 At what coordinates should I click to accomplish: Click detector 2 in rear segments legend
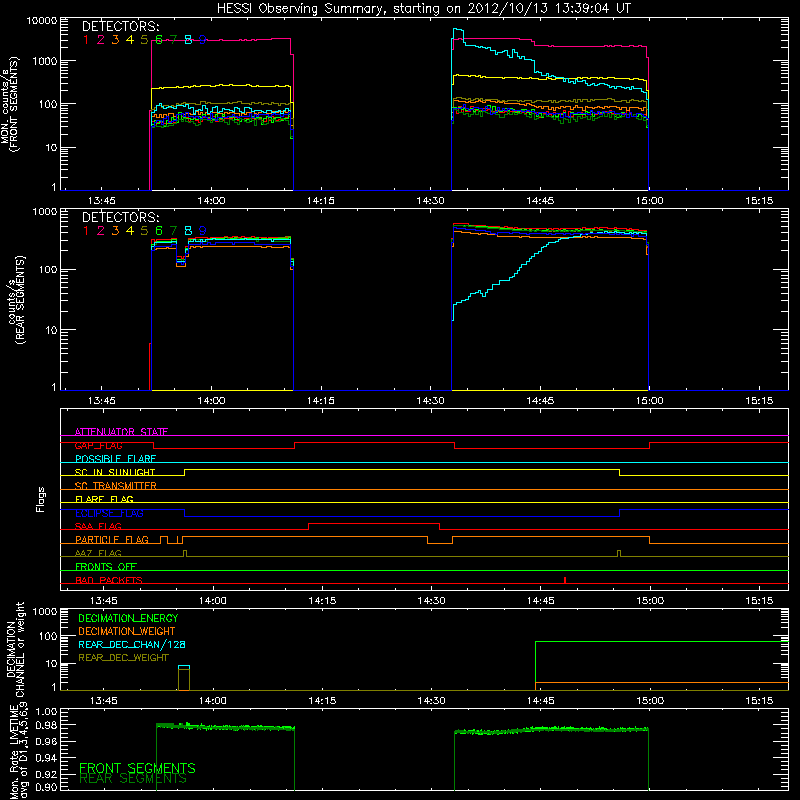click(x=101, y=231)
